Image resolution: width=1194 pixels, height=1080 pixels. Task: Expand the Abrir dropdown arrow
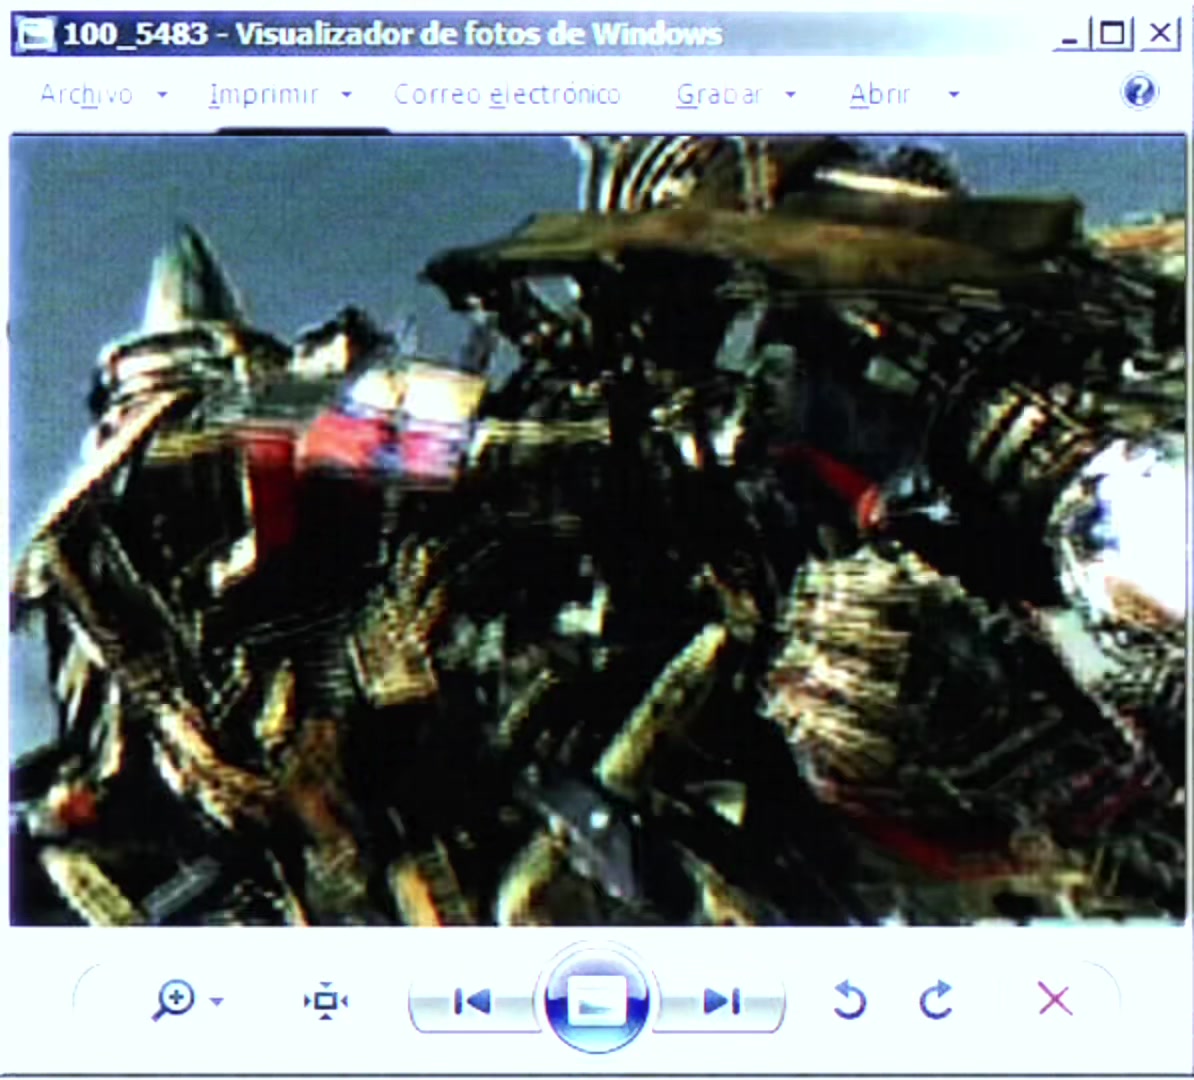(x=953, y=95)
